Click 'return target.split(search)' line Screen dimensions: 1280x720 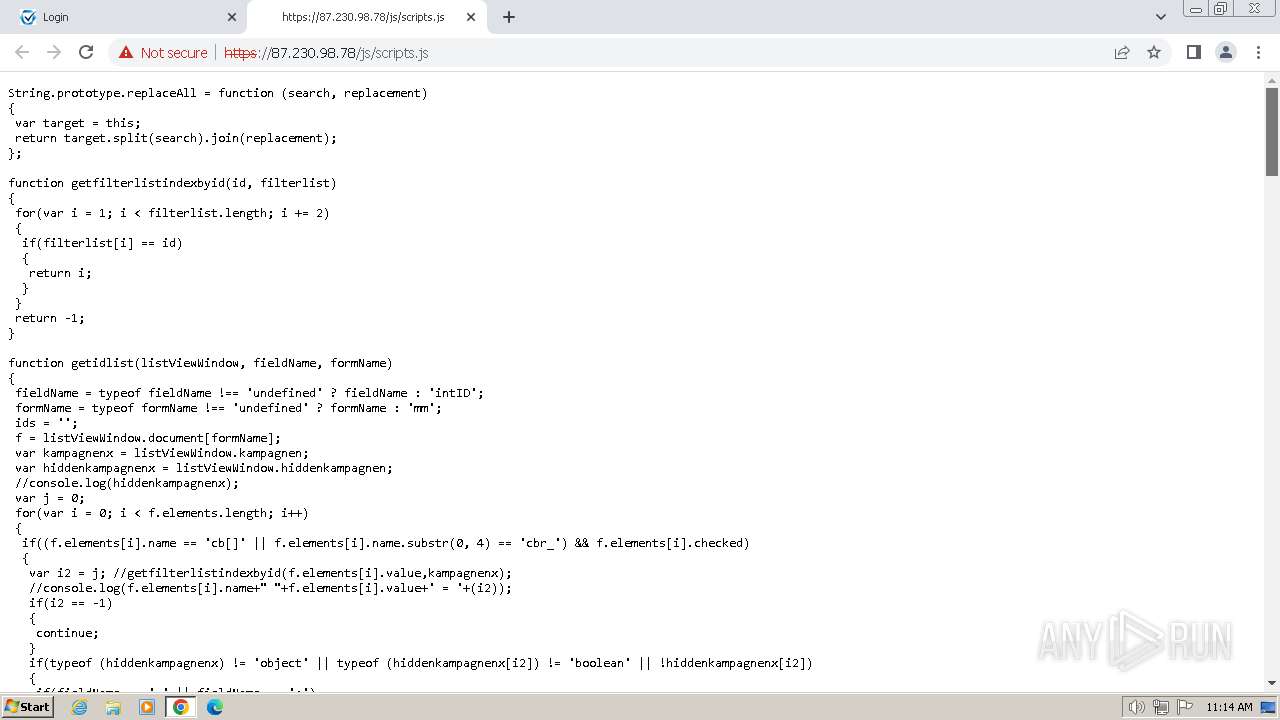pos(176,138)
